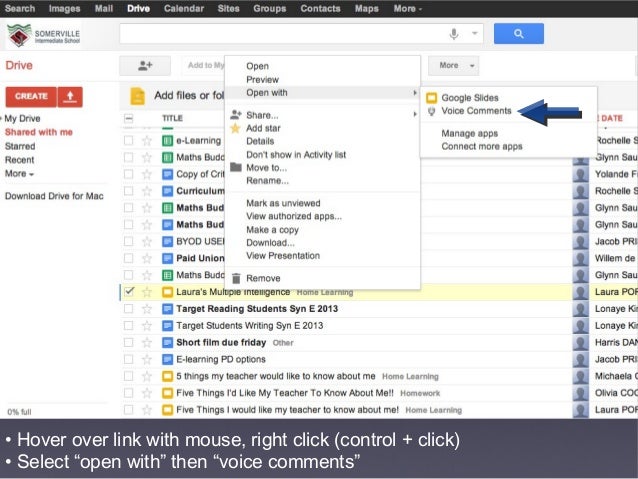The width and height of the screenshot is (638, 479).
Task: Expand the More menu in top bar
Action: 407,9
